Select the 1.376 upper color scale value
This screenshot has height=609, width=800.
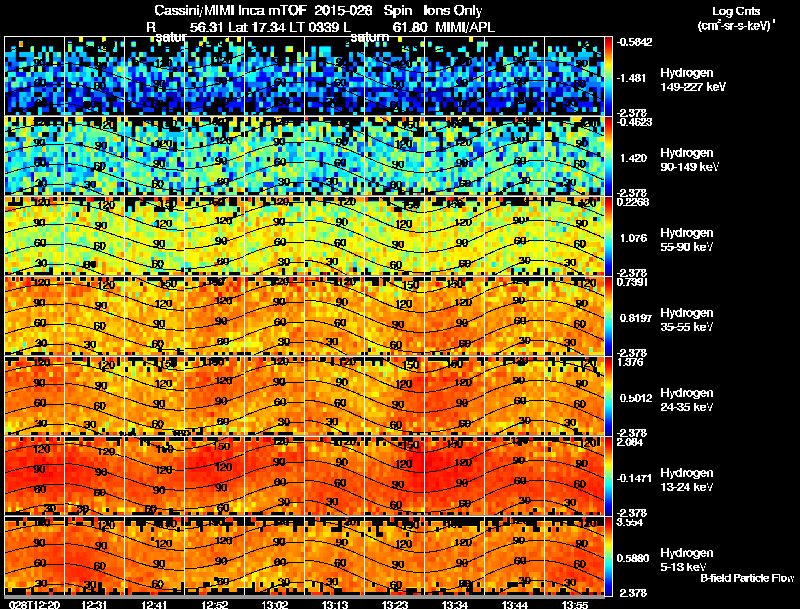[630, 363]
